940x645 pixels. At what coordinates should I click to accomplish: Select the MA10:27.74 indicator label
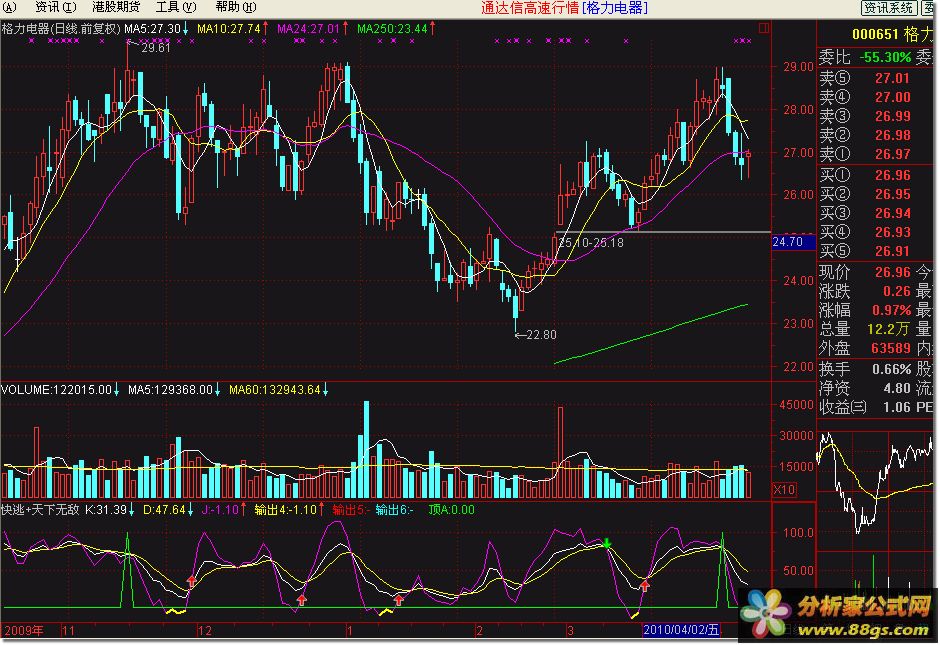pos(232,28)
